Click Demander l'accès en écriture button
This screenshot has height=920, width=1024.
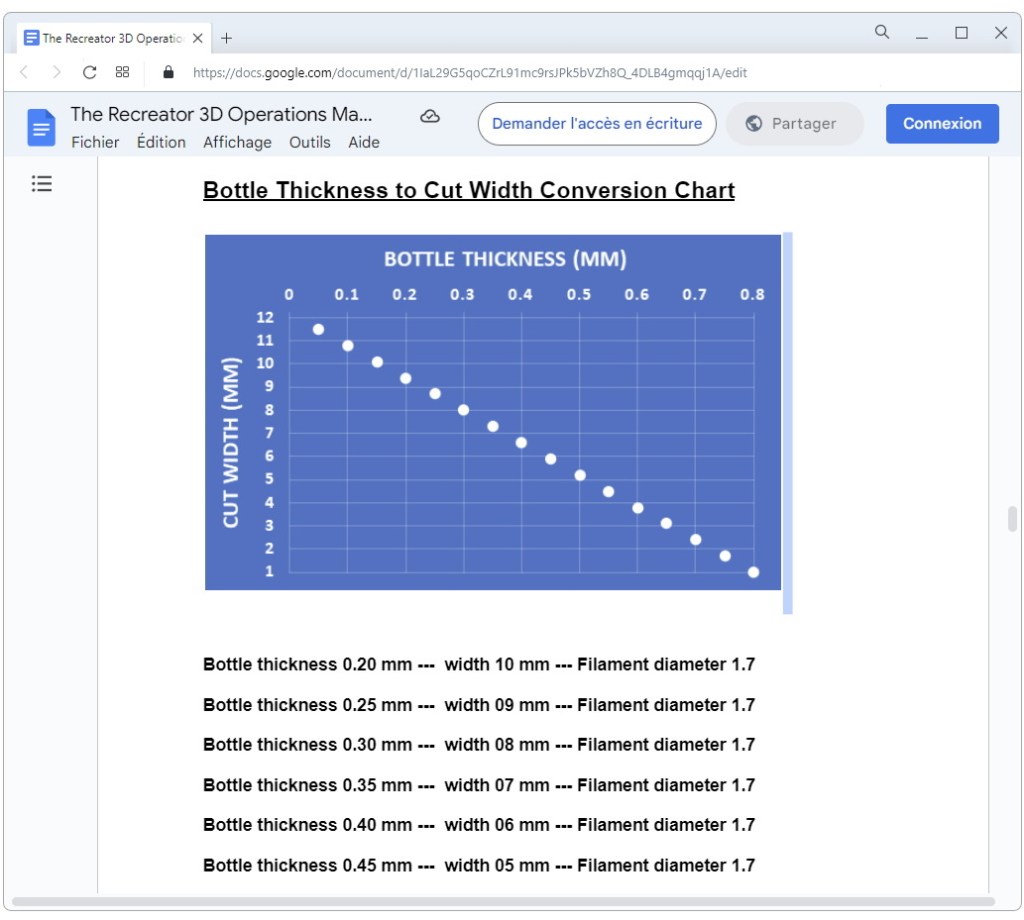(x=597, y=124)
